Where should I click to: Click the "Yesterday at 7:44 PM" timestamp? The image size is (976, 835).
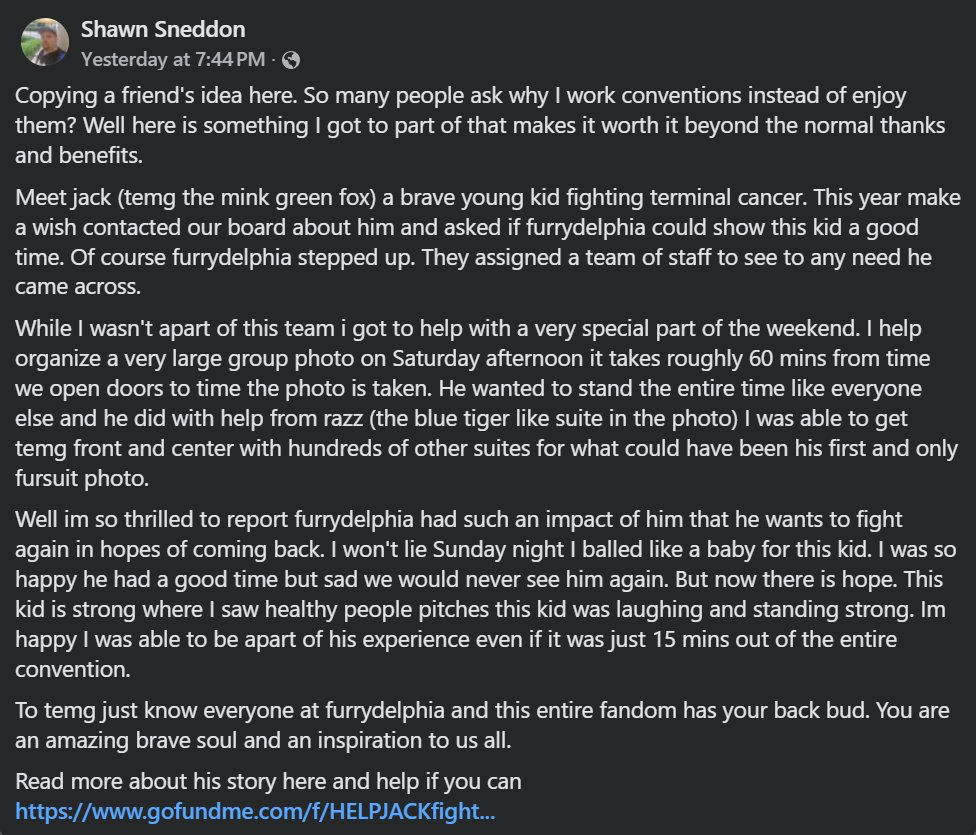point(173,60)
